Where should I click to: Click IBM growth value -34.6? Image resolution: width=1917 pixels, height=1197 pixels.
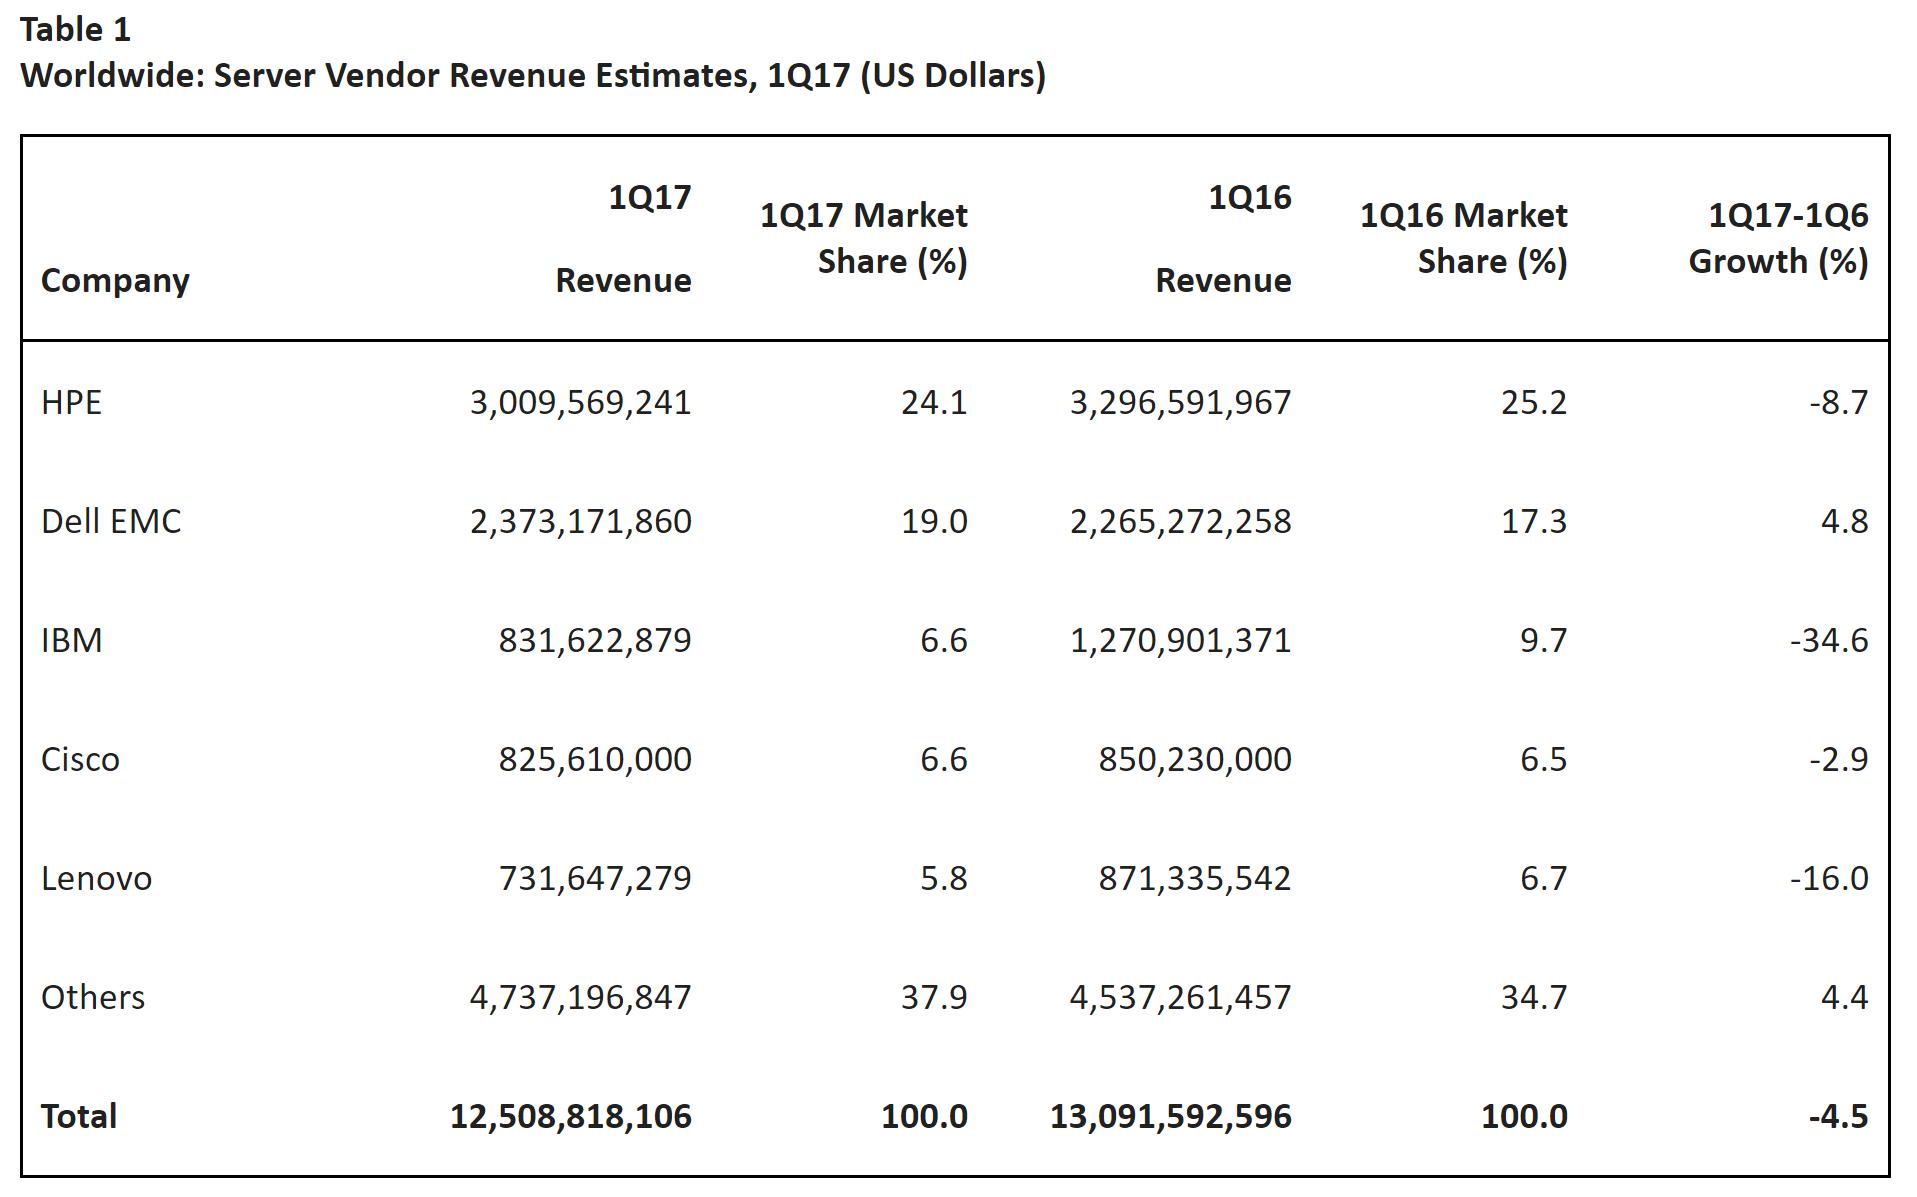tap(1829, 640)
